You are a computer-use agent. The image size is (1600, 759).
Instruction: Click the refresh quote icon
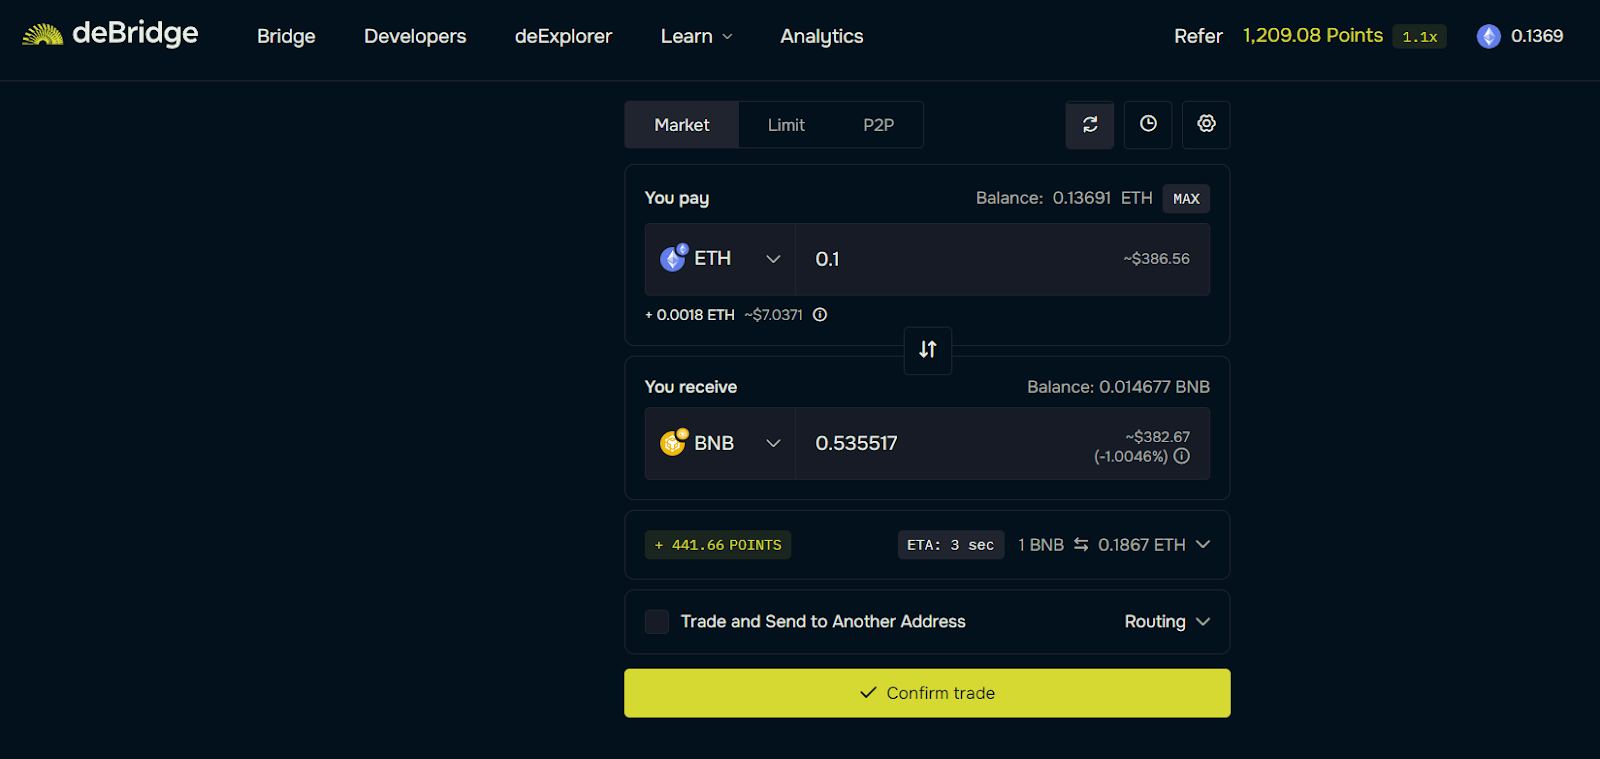coord(1090,124)
